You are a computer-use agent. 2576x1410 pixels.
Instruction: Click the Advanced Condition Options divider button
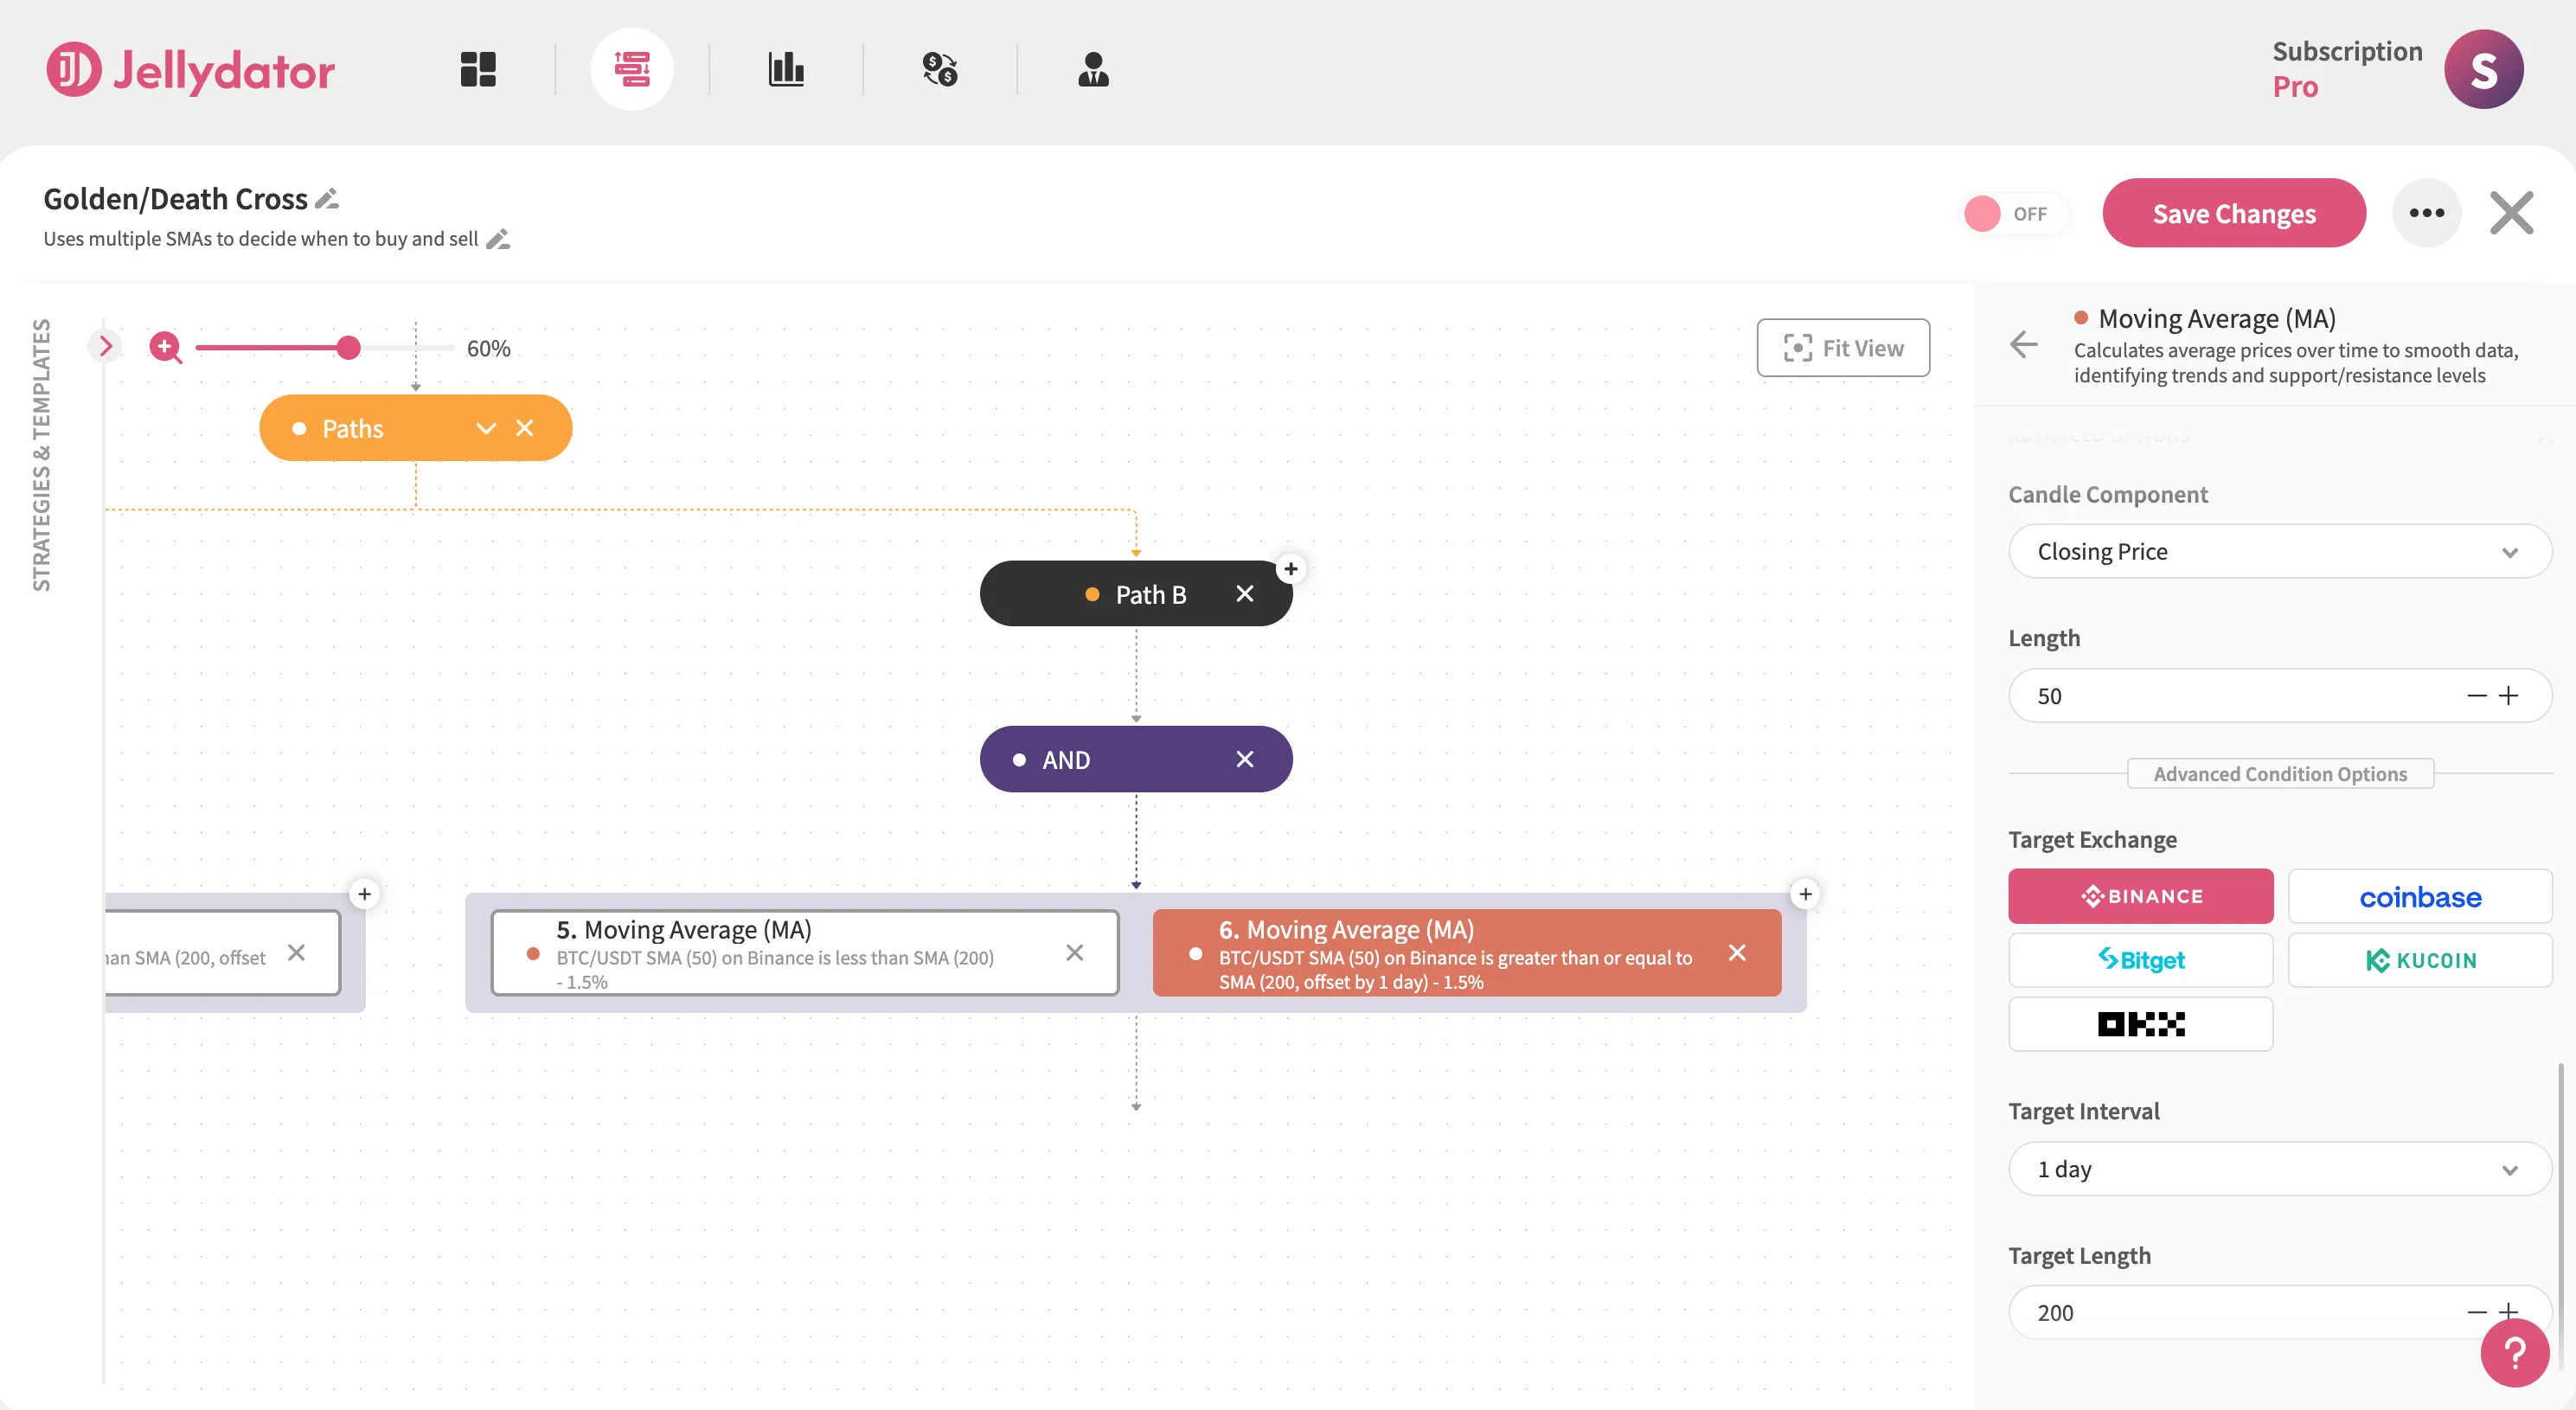(2280, 774)
